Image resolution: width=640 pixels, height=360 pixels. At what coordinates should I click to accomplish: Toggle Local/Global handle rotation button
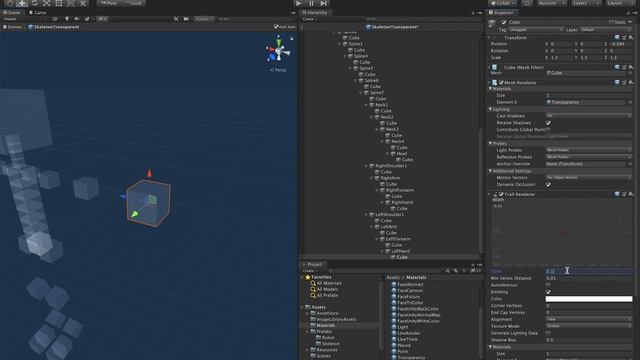pos(133,3)
